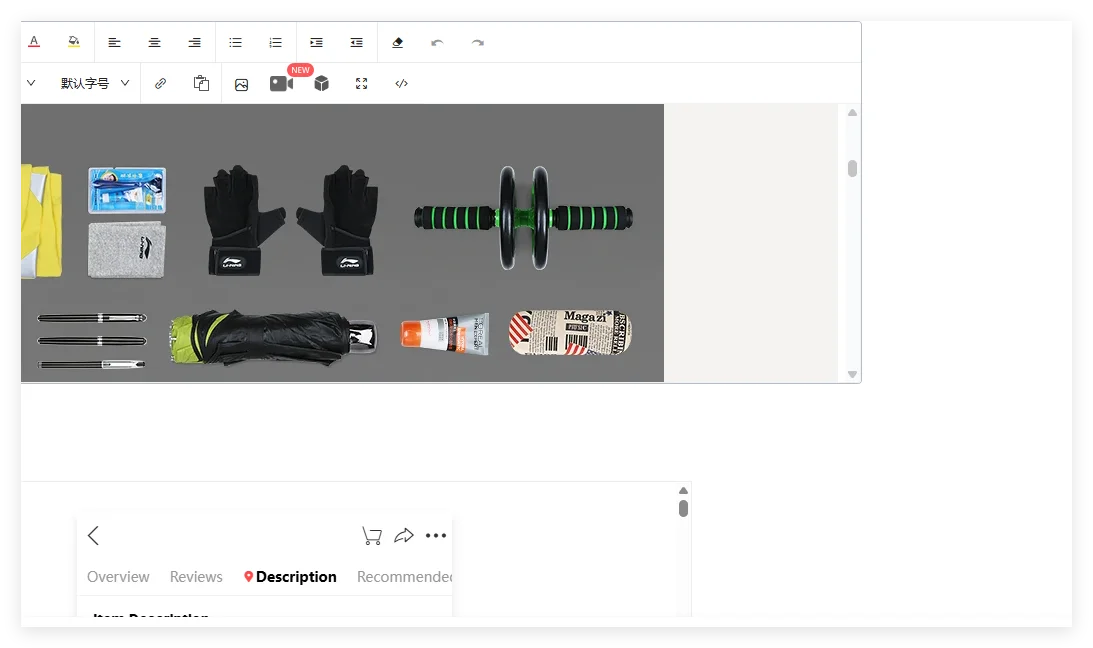1093x648 pixels.
Task: Increase the paragraph indent
Action: (x=316, y=42)
